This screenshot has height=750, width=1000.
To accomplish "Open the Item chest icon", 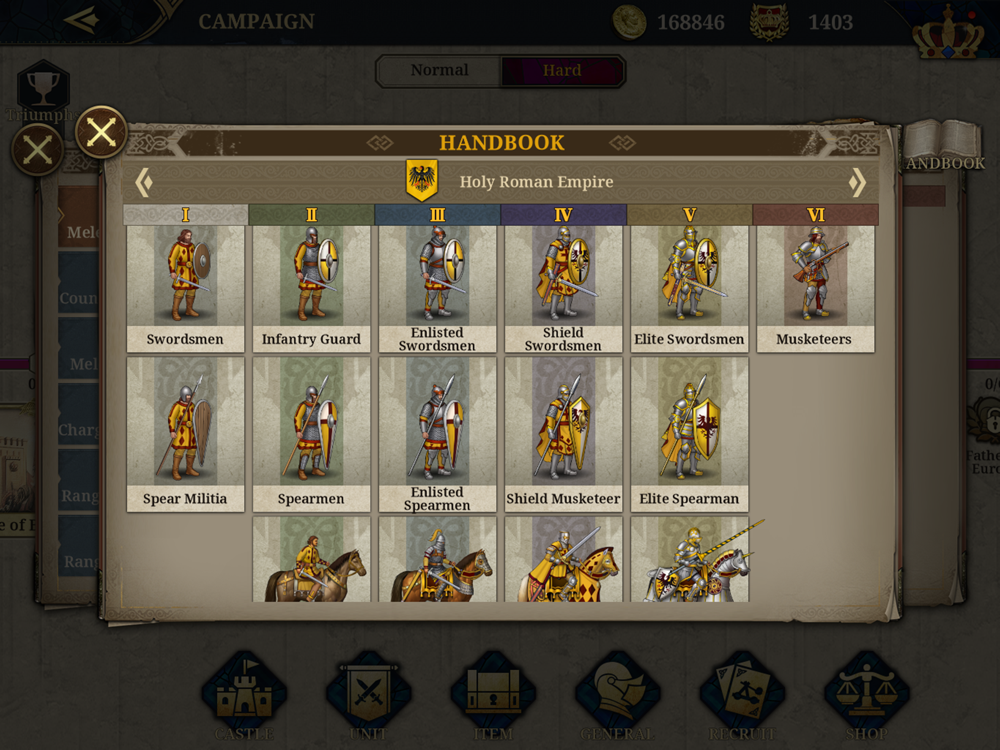I will tap(493, 695).
